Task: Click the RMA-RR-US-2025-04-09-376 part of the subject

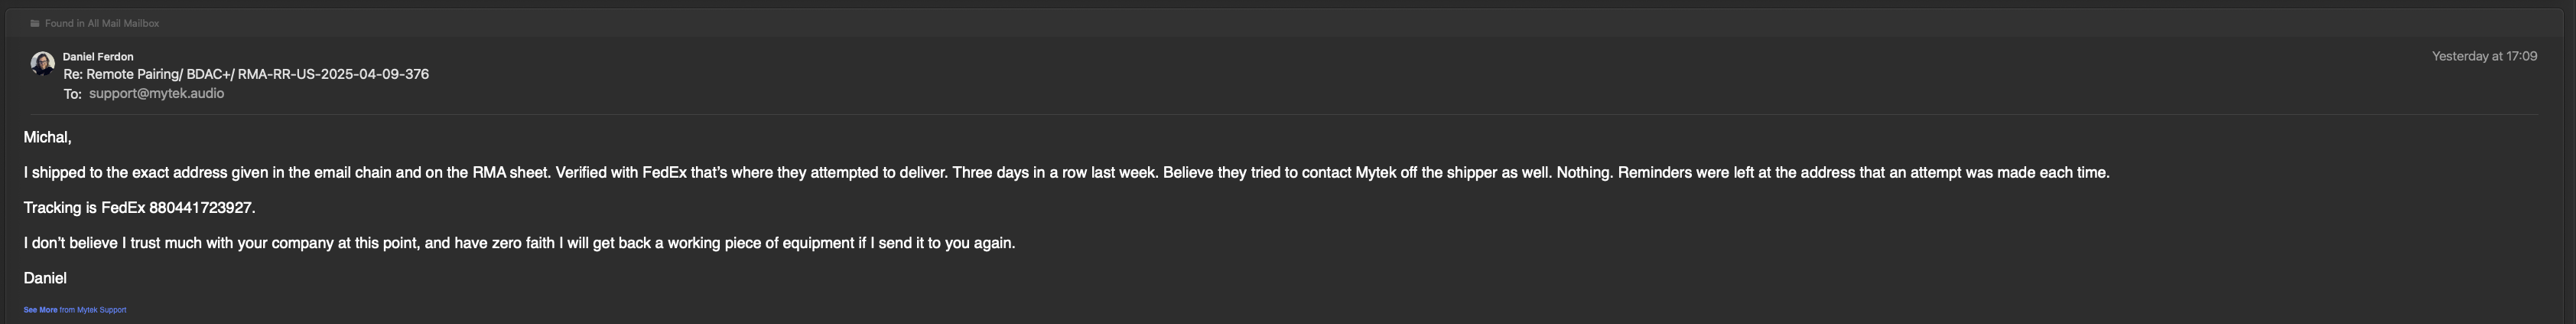Action: point(333,74)
